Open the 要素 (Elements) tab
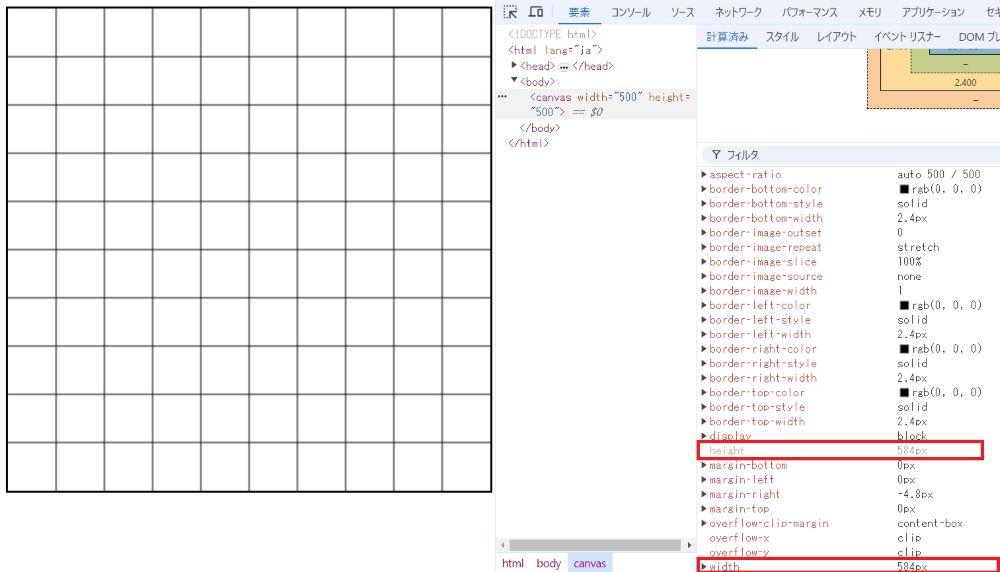Screen dimensions: 1000x572 click(x=579, y=12)
